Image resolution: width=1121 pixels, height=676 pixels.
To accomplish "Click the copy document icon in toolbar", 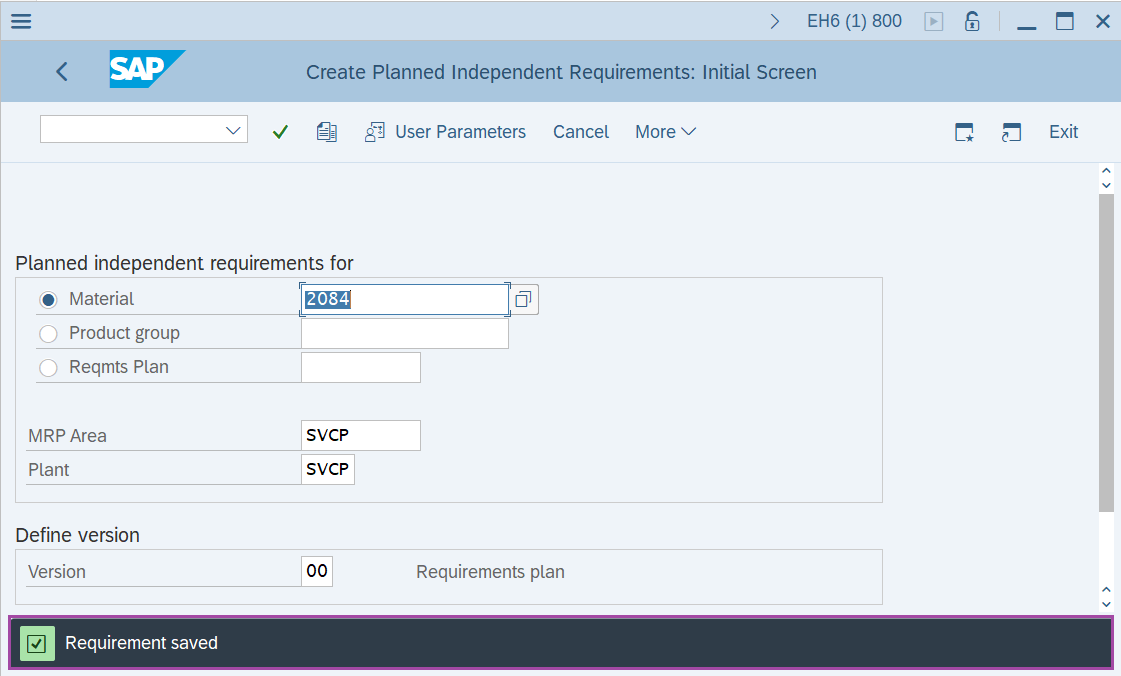I will pos(326,131).
